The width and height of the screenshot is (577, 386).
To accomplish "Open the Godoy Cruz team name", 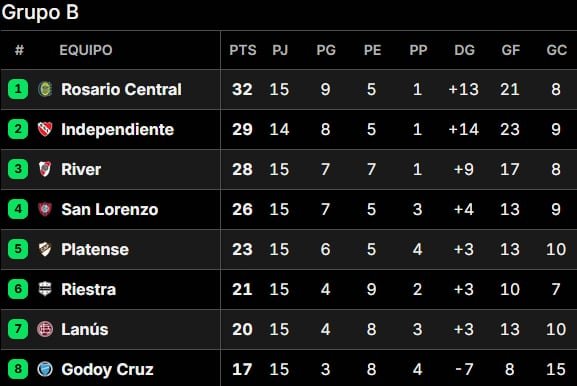I will click(107, 369).
